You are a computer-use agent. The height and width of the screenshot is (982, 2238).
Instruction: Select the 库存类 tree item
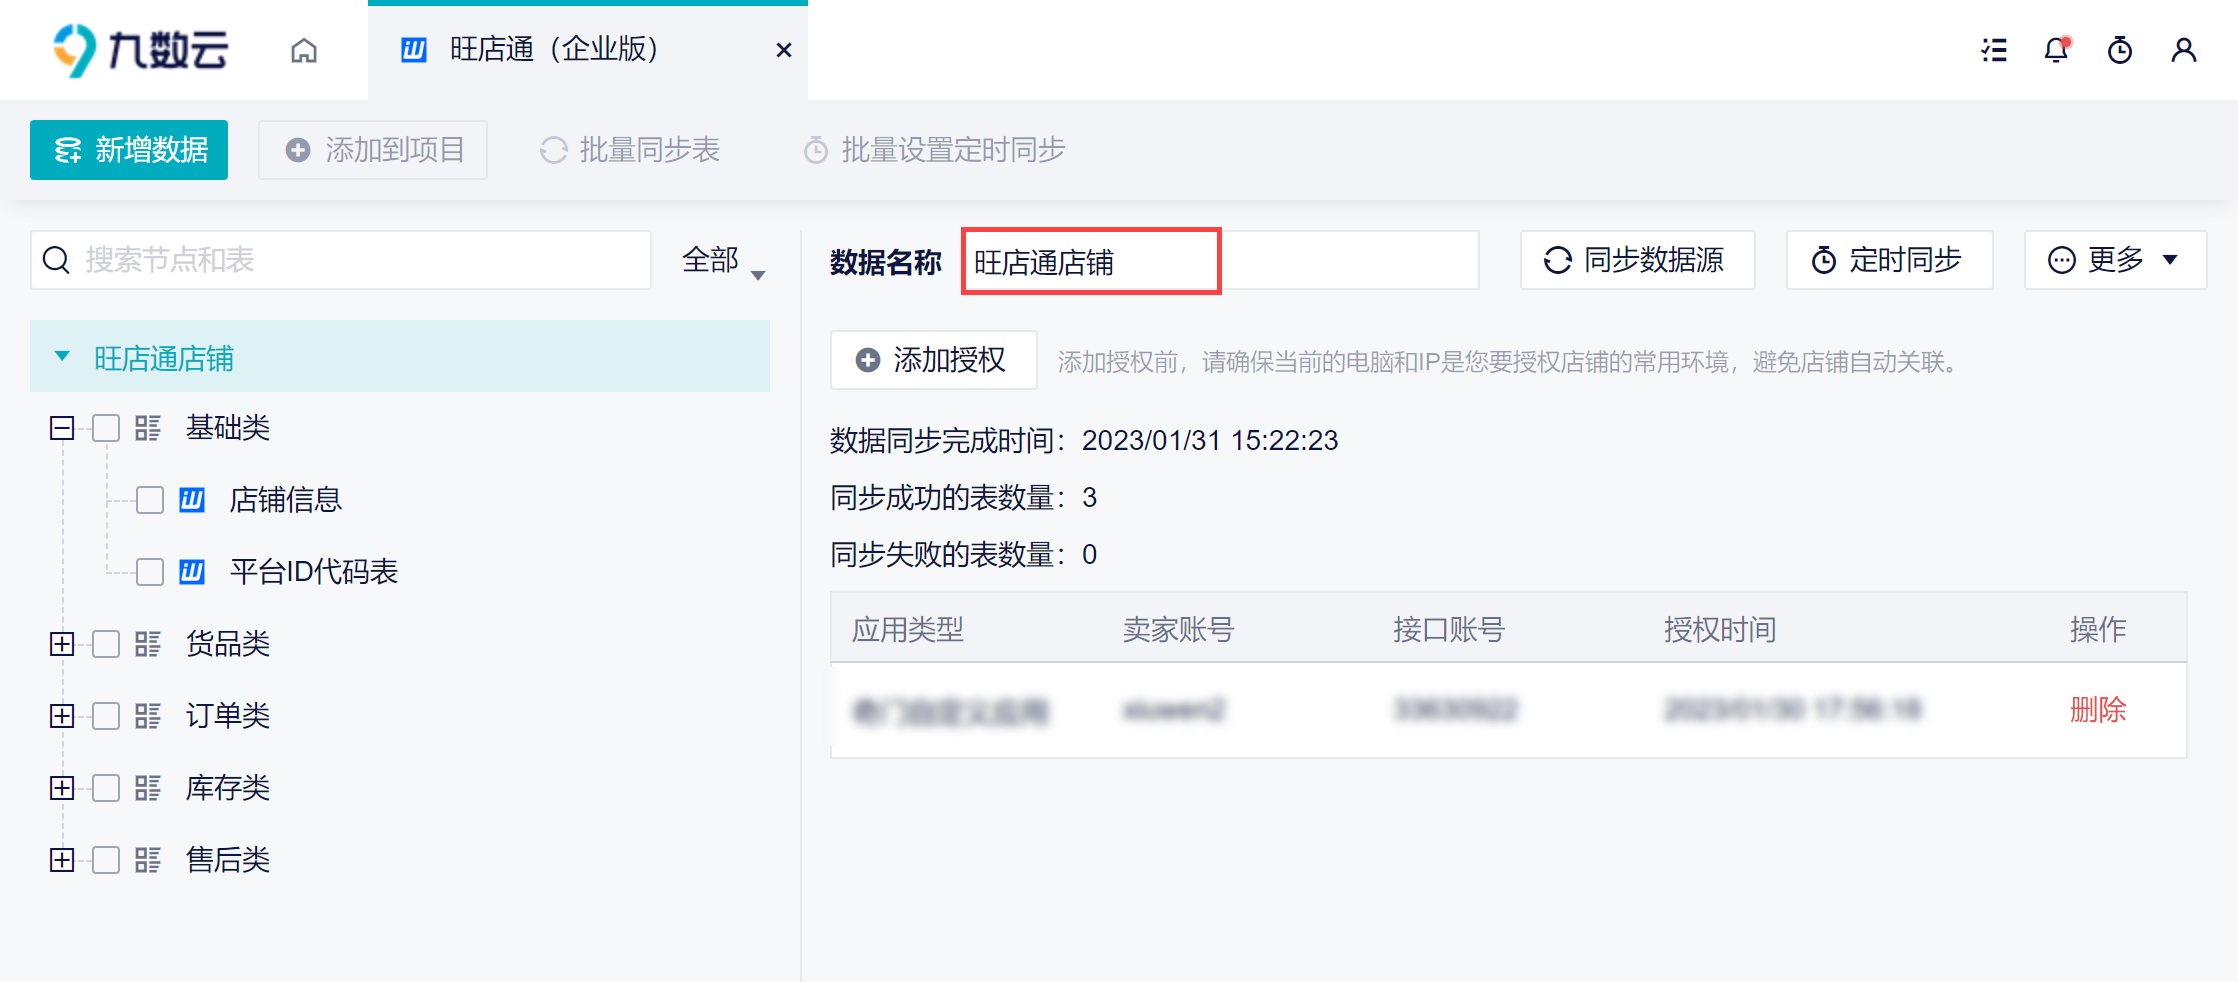tap(228, 788)
